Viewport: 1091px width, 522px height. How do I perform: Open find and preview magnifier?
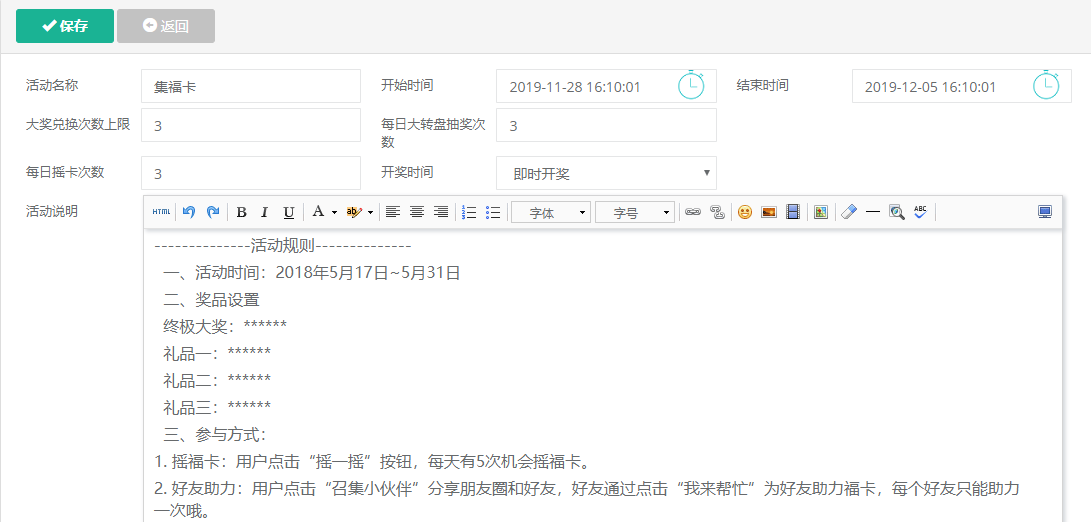coord(896,212)
